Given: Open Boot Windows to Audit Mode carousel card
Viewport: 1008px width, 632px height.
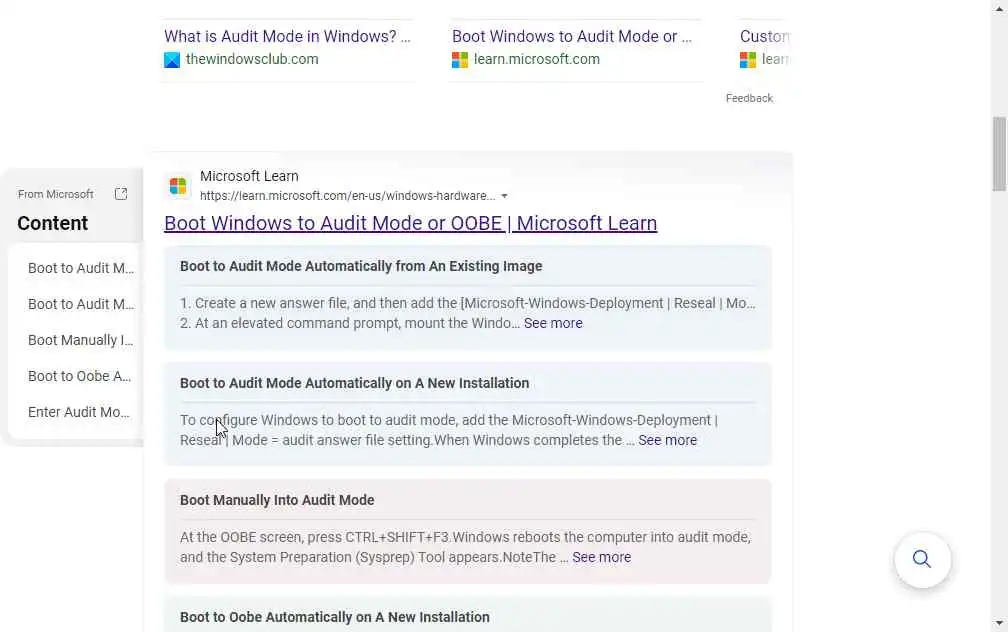Looking at the screenshot, I should (x=572, y=36).
